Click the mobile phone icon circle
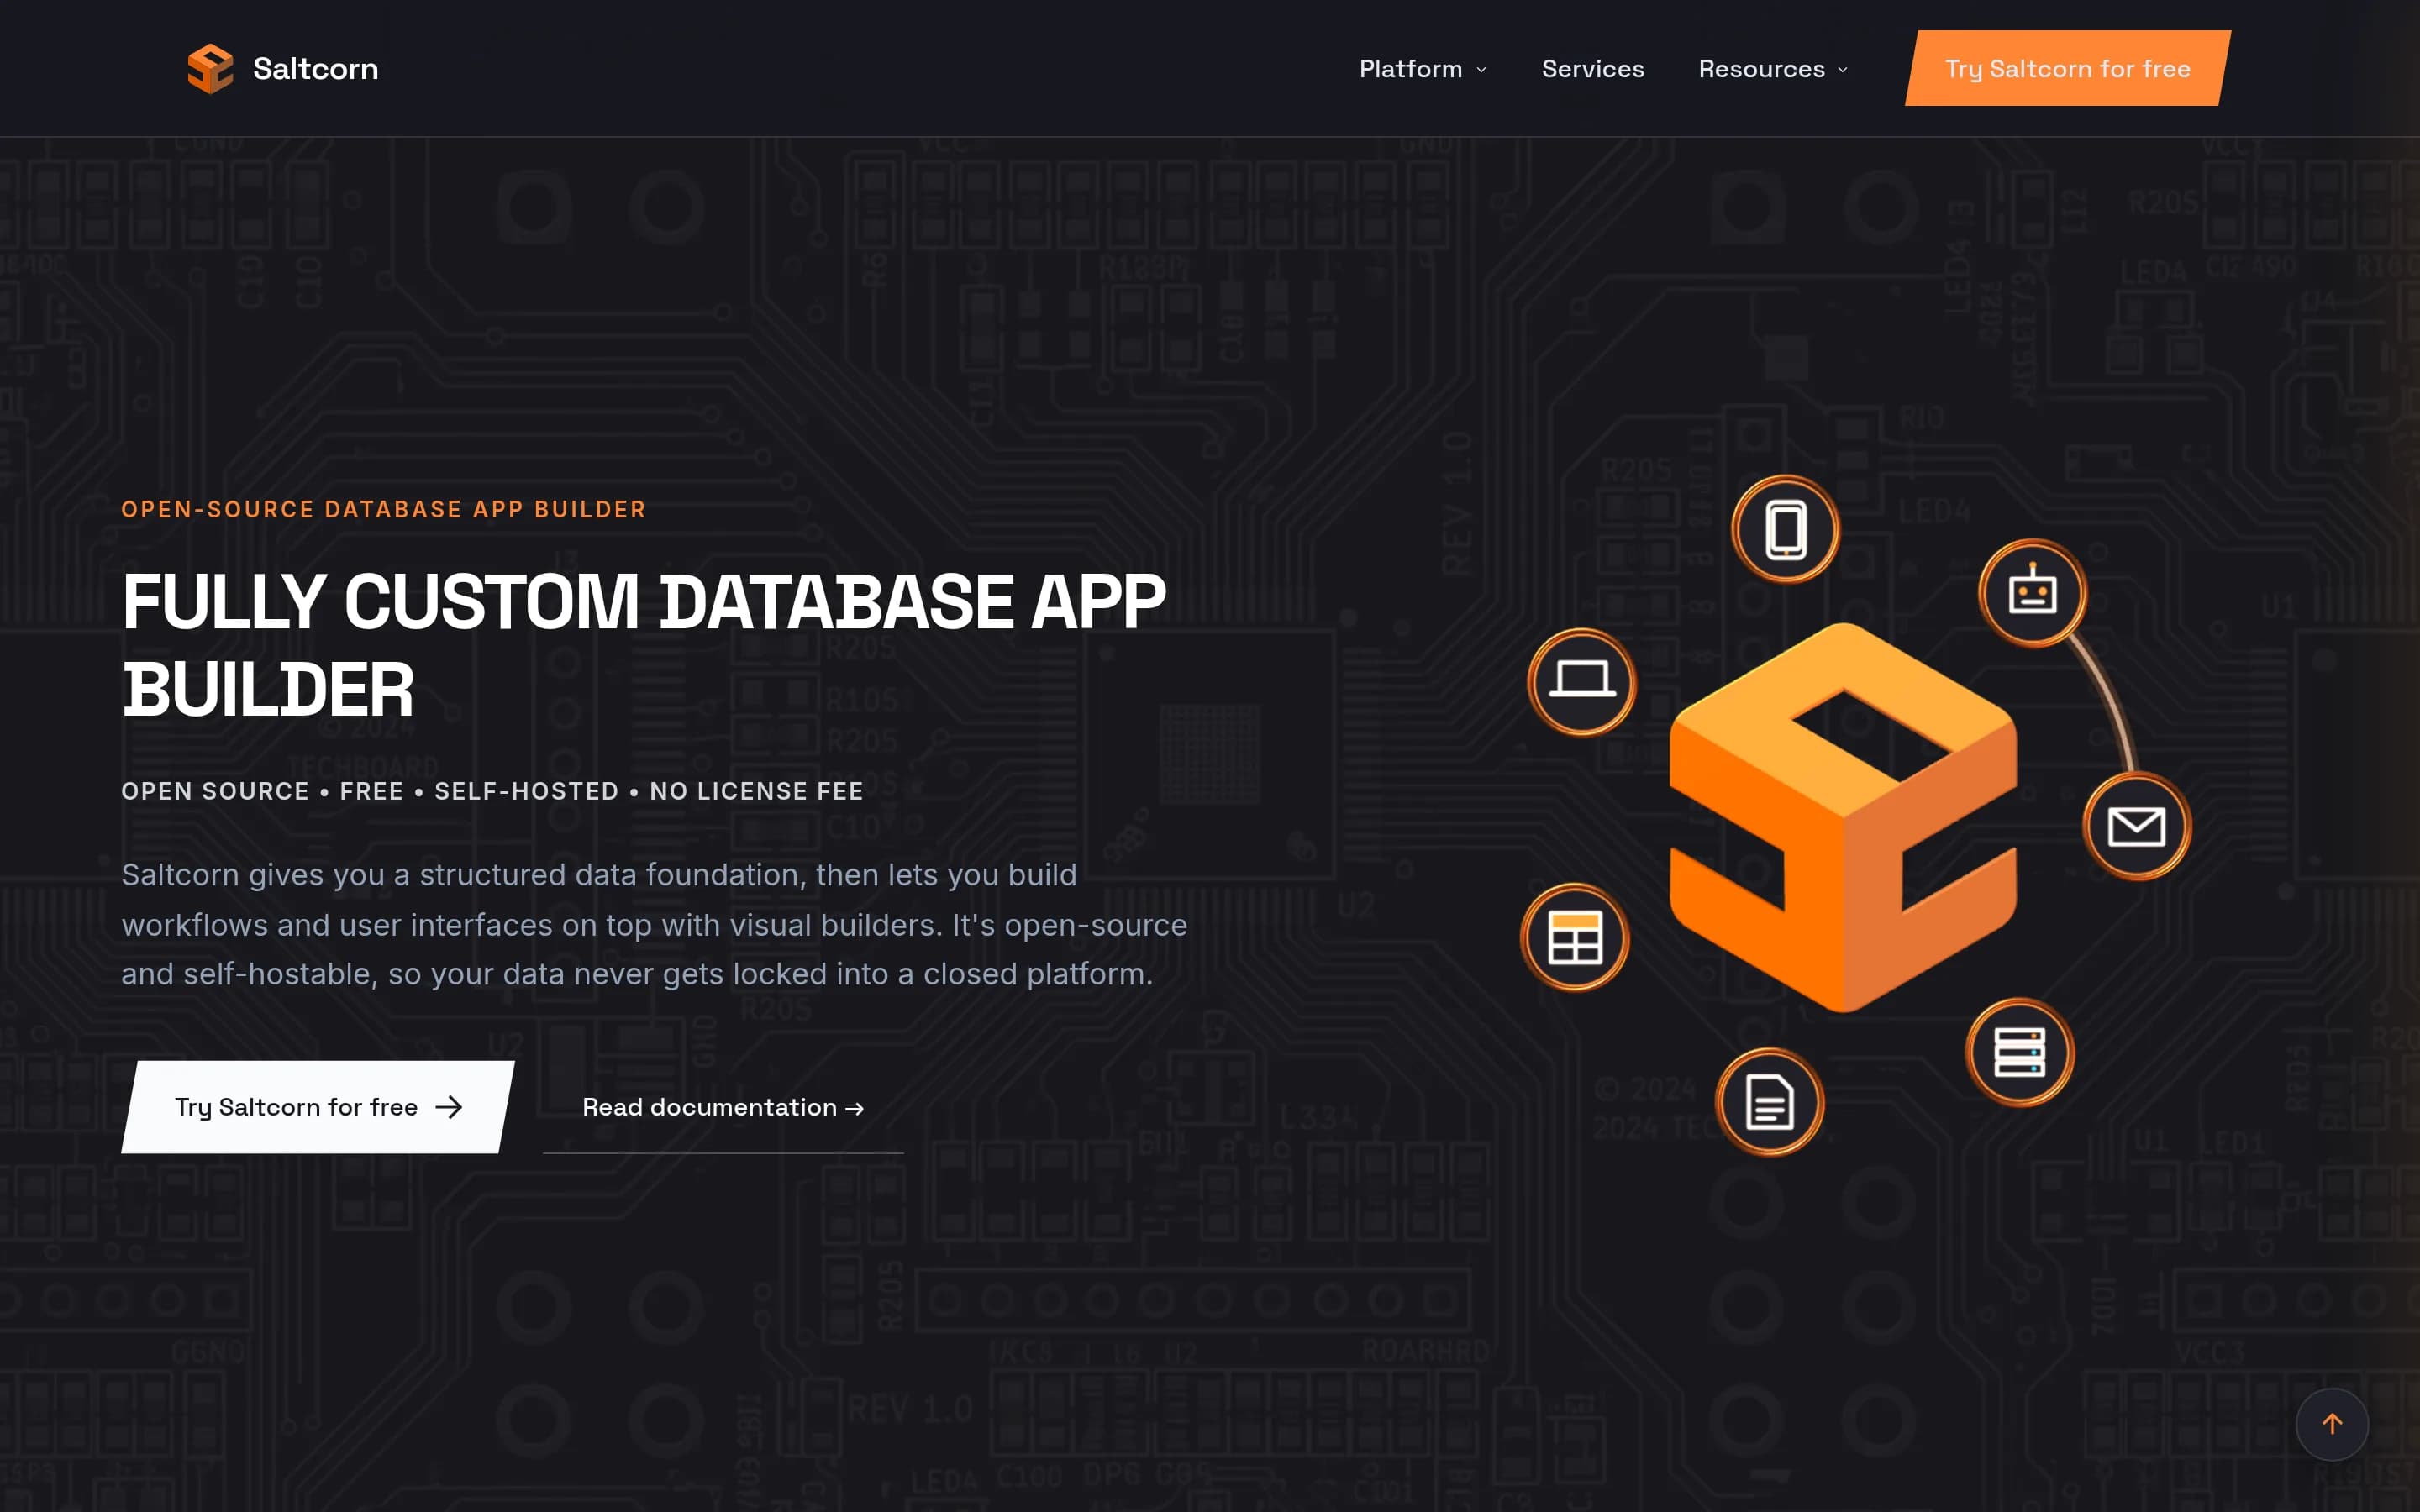The width and height of the screenshot is (2420, 1512). pyautogui.click(x=1785, y=528)
